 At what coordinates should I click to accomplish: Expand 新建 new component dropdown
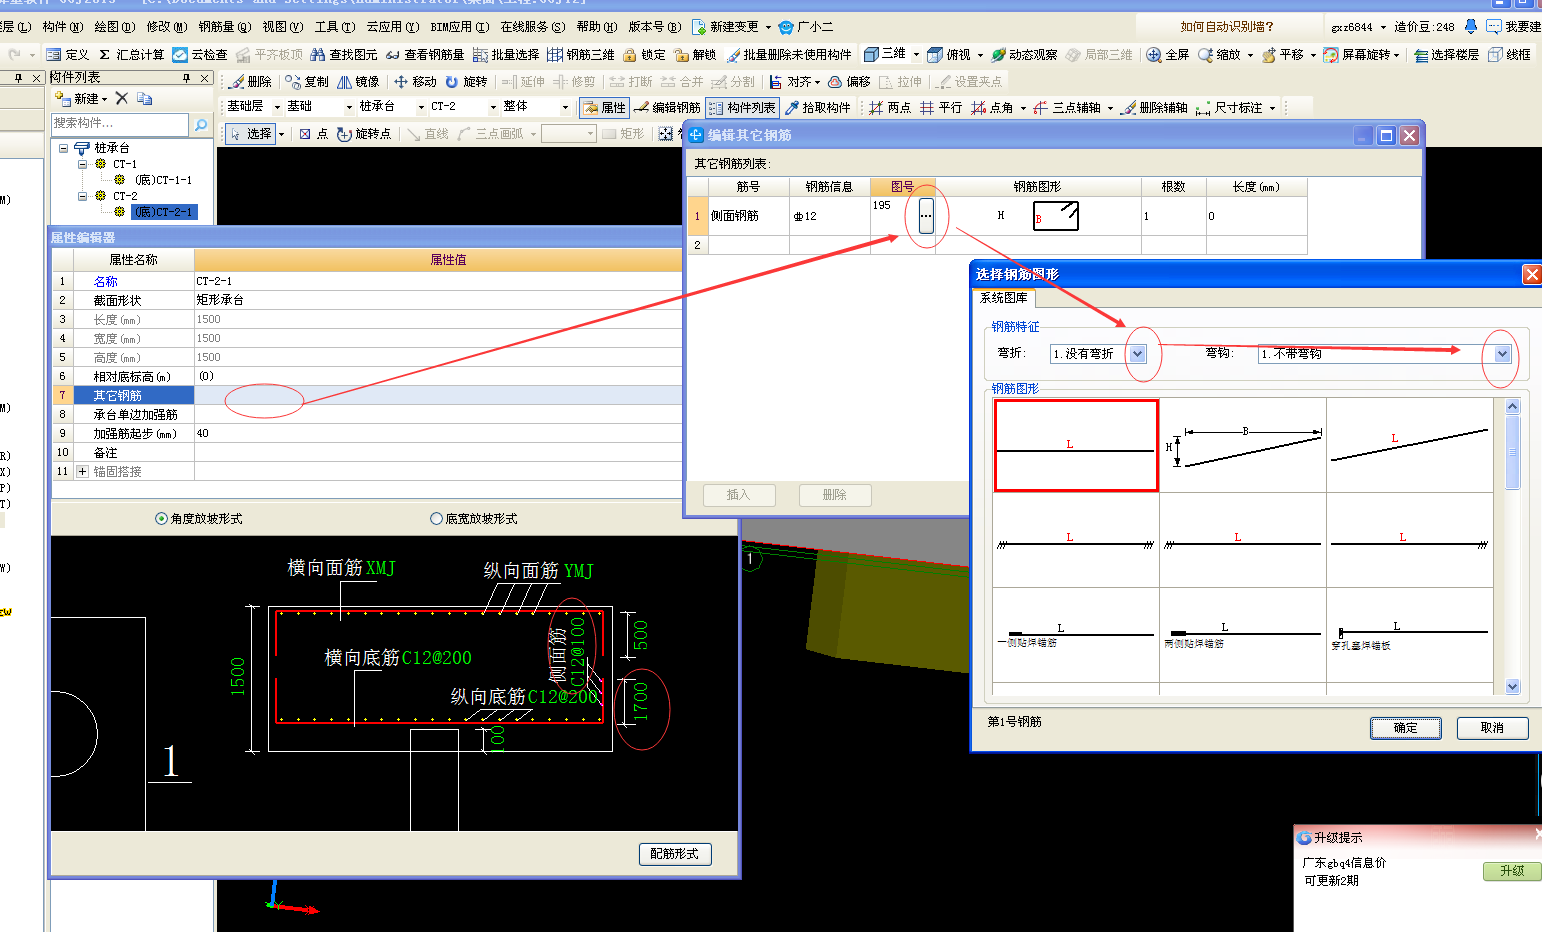click(103, 99)
